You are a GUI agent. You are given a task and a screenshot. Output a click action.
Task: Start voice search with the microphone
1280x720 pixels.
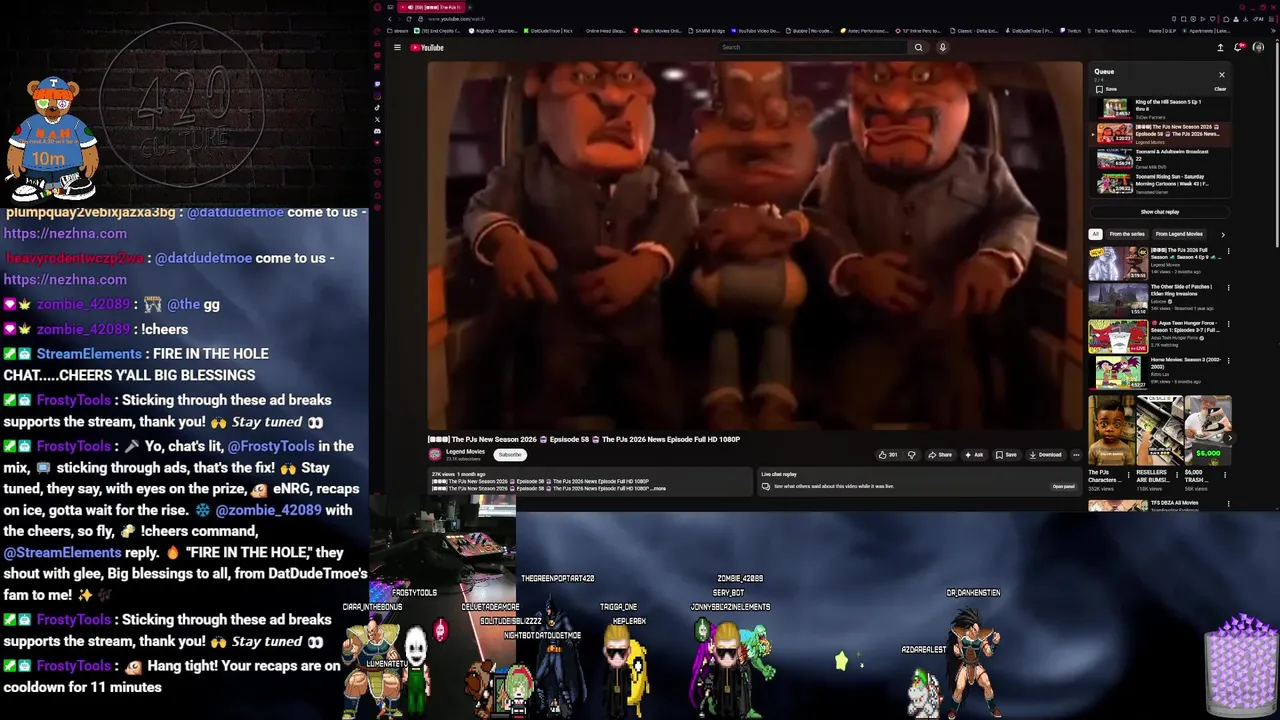pos(942,47)
